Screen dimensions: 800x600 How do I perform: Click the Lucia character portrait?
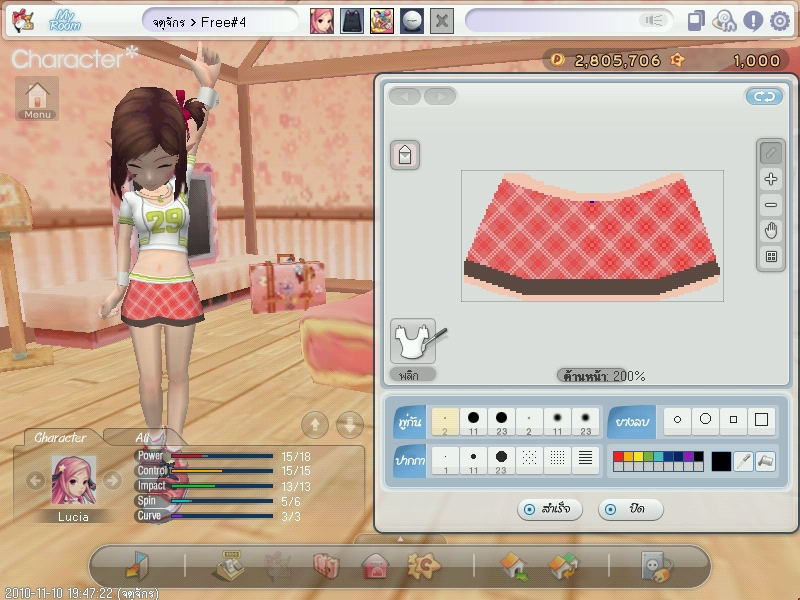click(73, 481)
